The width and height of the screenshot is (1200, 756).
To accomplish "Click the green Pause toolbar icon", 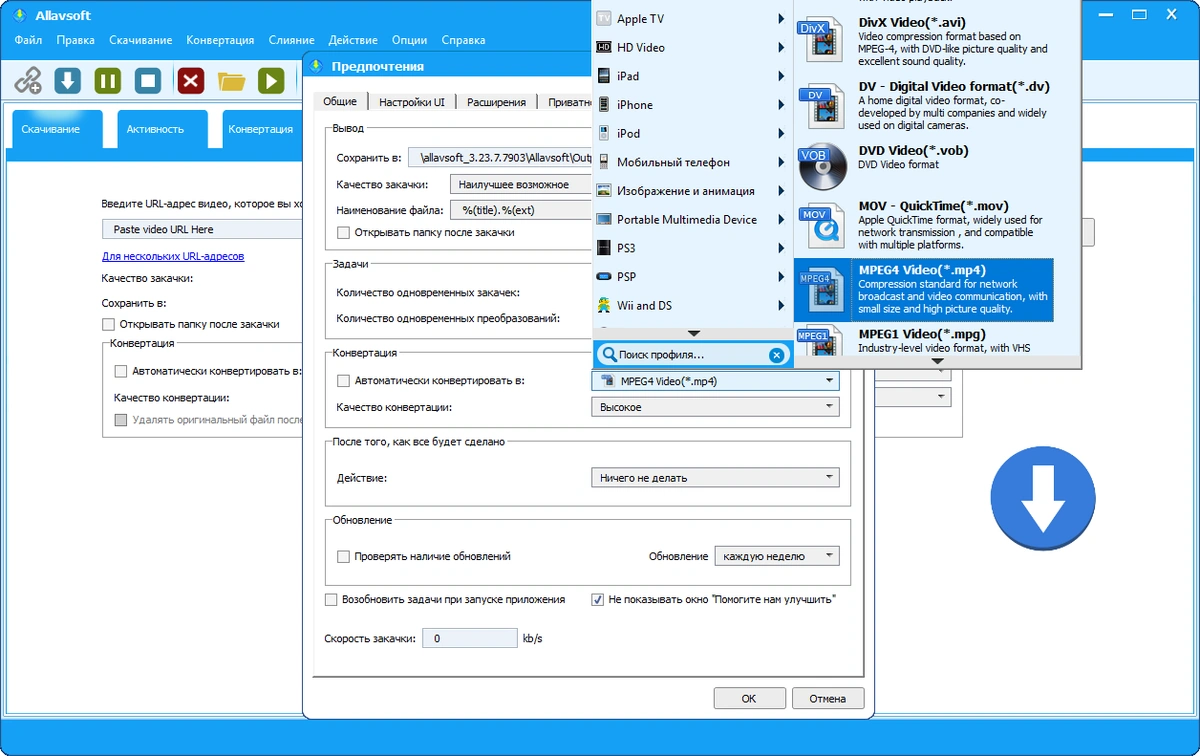I will 108,81.
